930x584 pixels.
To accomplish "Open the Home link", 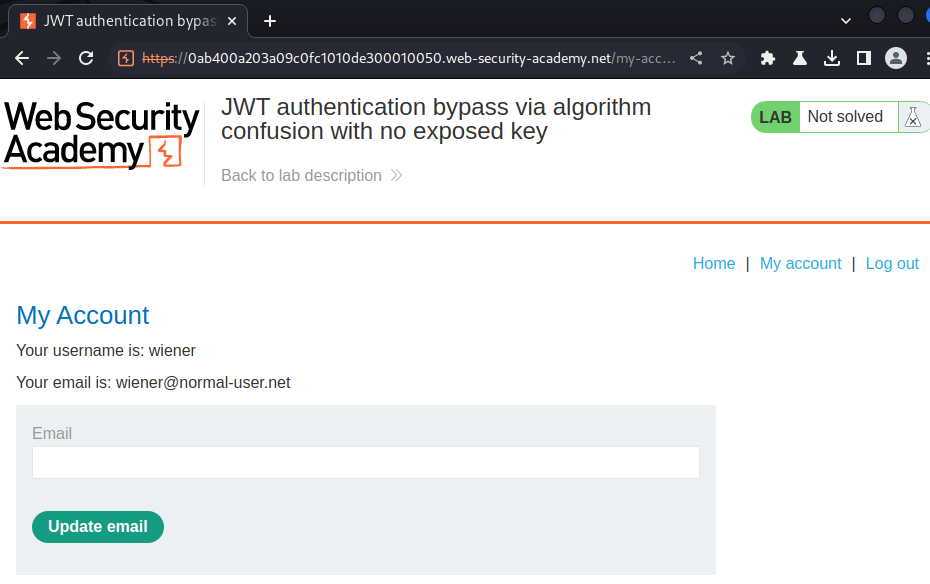I will [x=714, y=263].
